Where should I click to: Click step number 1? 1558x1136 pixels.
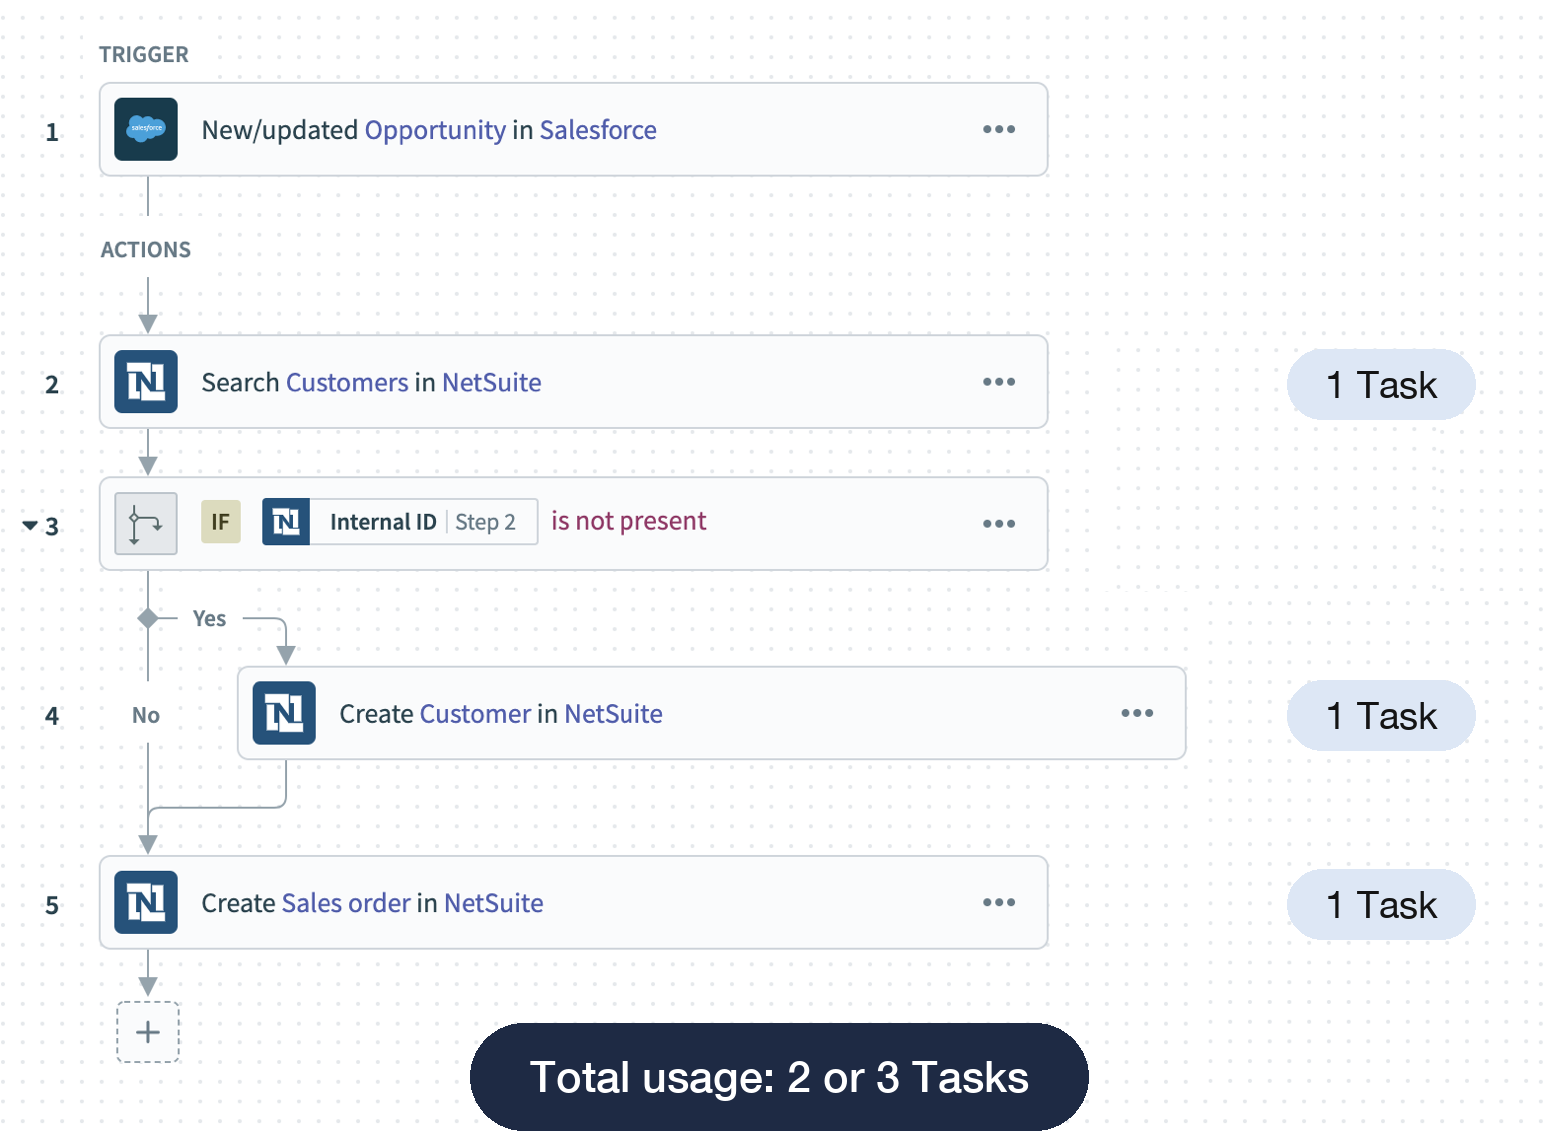(x=52, y=132)
